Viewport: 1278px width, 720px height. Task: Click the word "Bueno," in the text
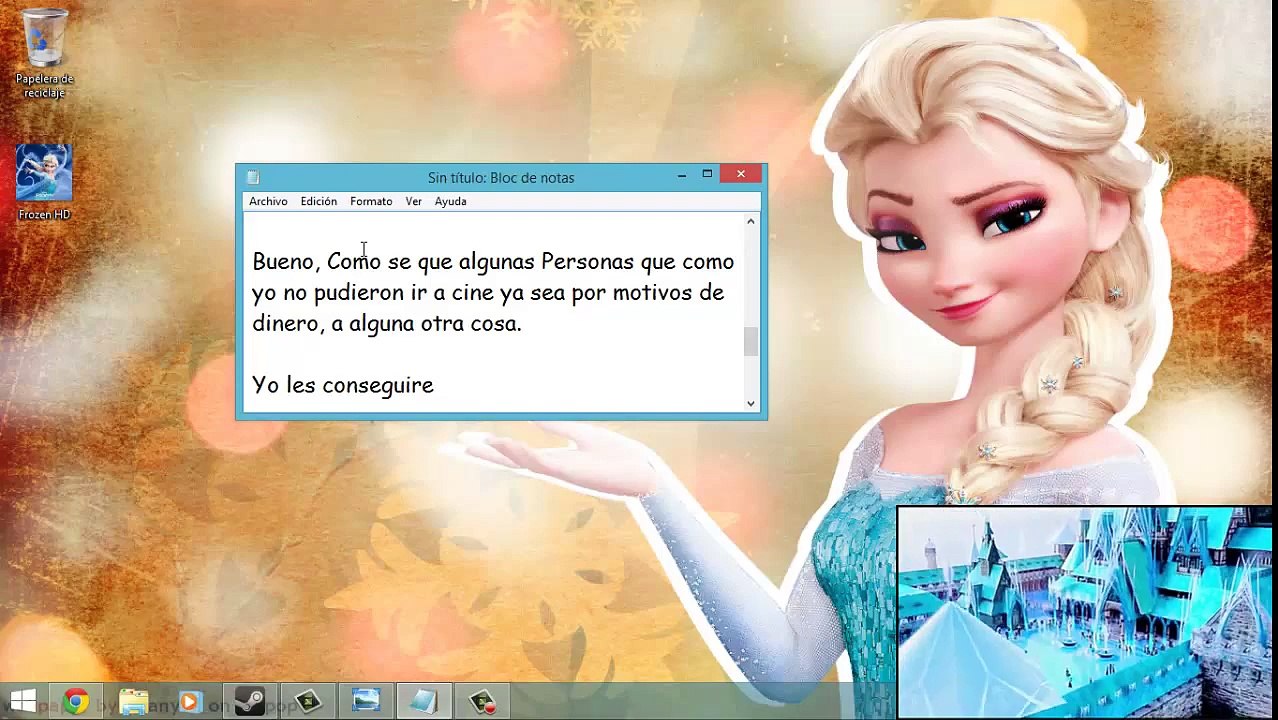[x=286, y=262]
